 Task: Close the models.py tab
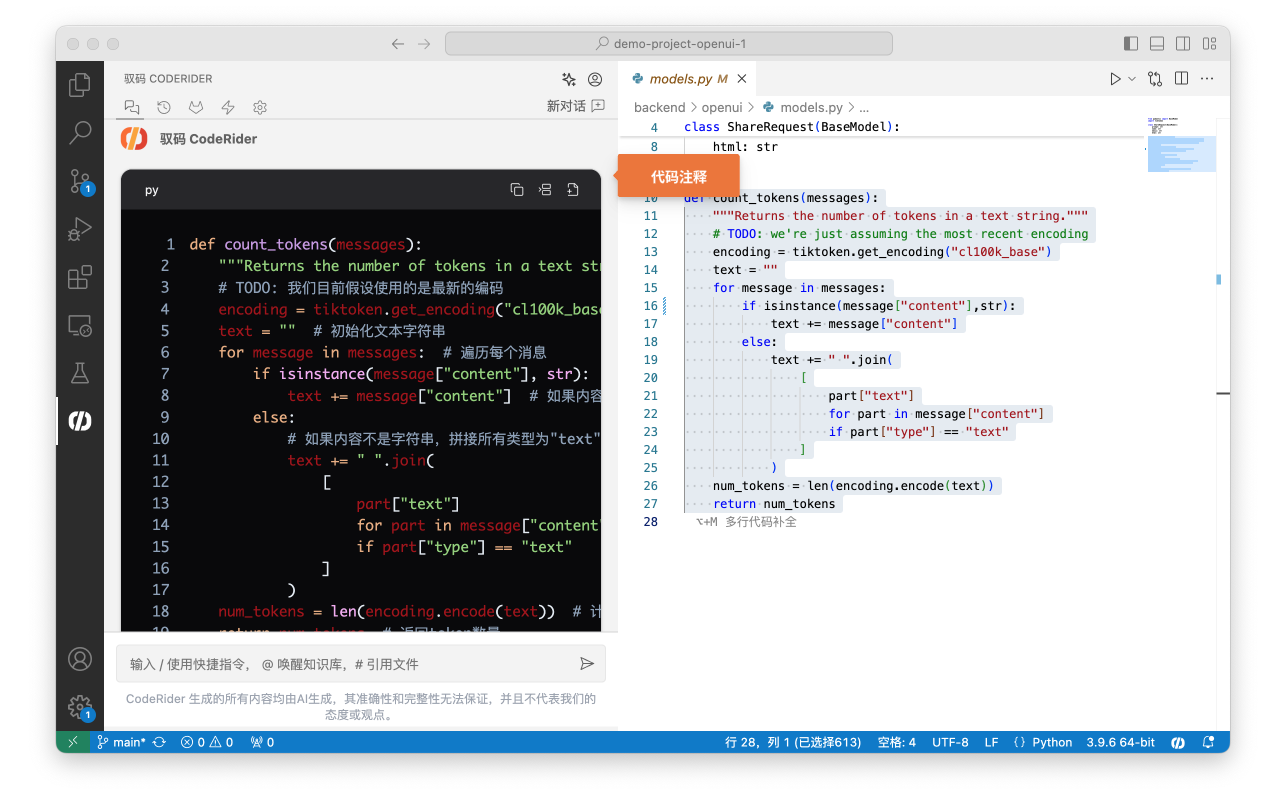(x=742, y=79)
